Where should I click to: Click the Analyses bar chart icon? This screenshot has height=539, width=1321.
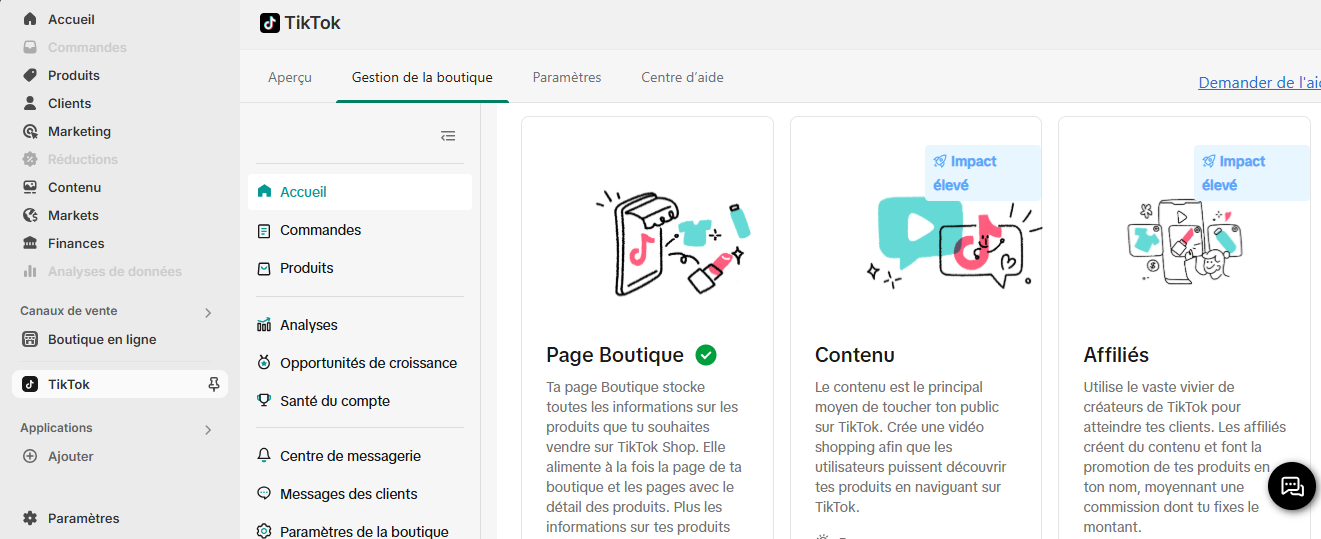(x=264, y=325)
